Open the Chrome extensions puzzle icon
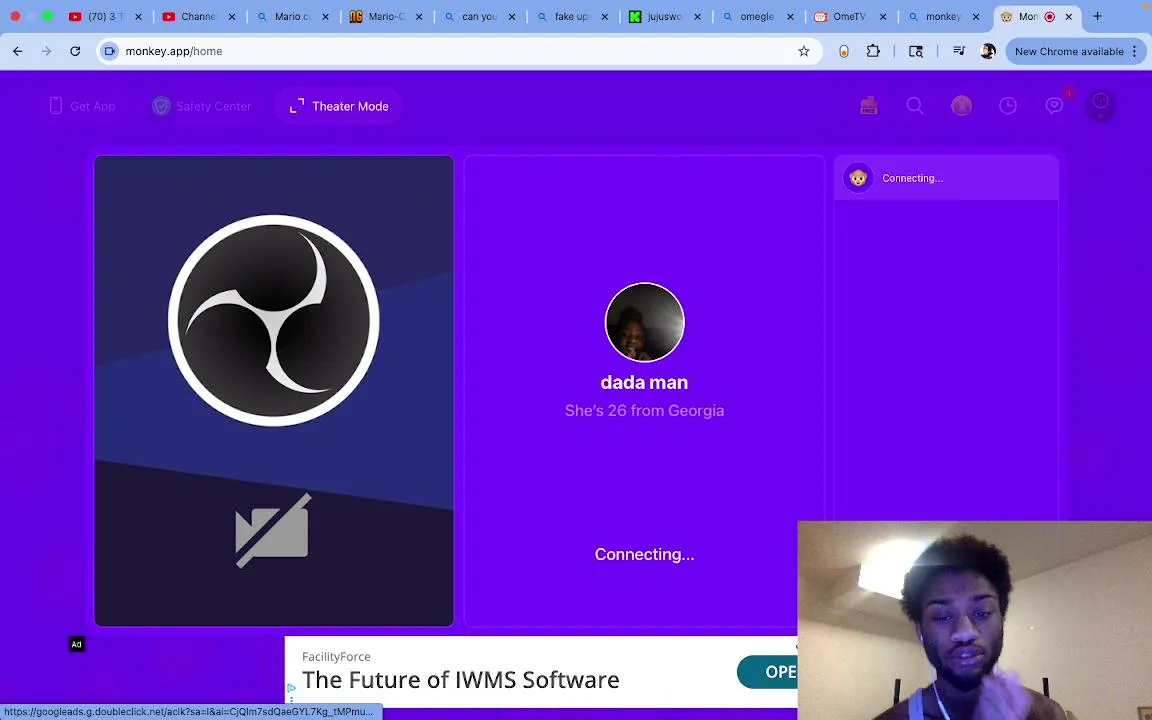1152x720 pixels. pos(873,51)
